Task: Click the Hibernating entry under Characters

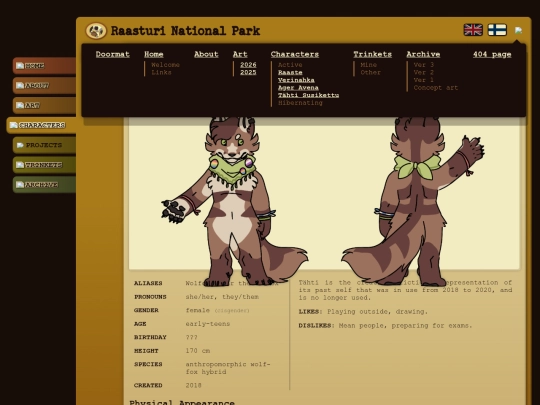Action: click(x=300, y=103)
